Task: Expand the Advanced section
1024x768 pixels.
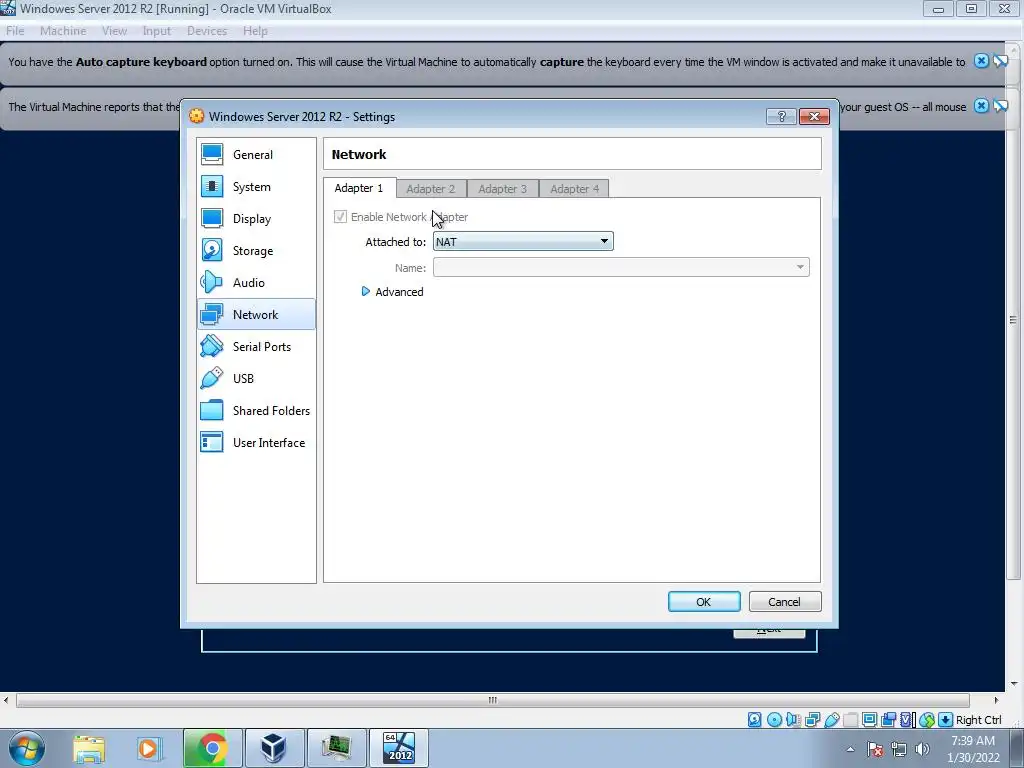Action: (392, 292)
